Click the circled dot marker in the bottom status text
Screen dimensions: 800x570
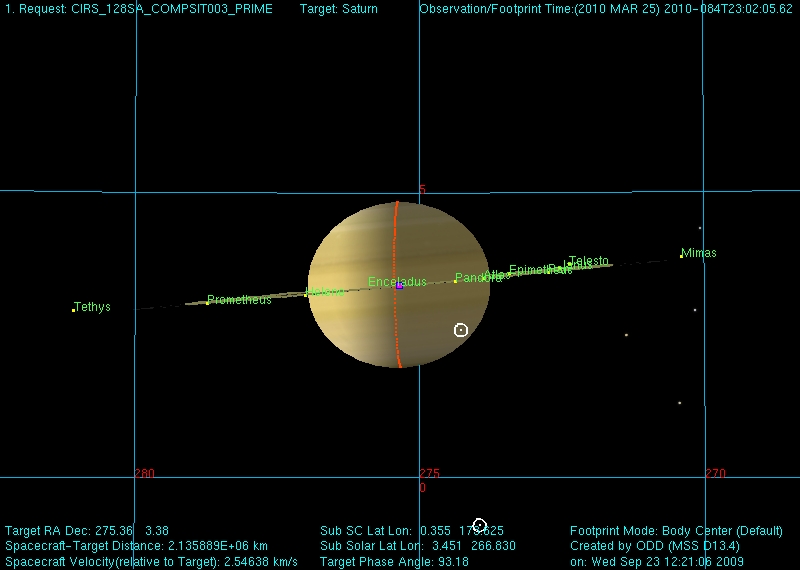pyautogui.click(x=479, y=526)
